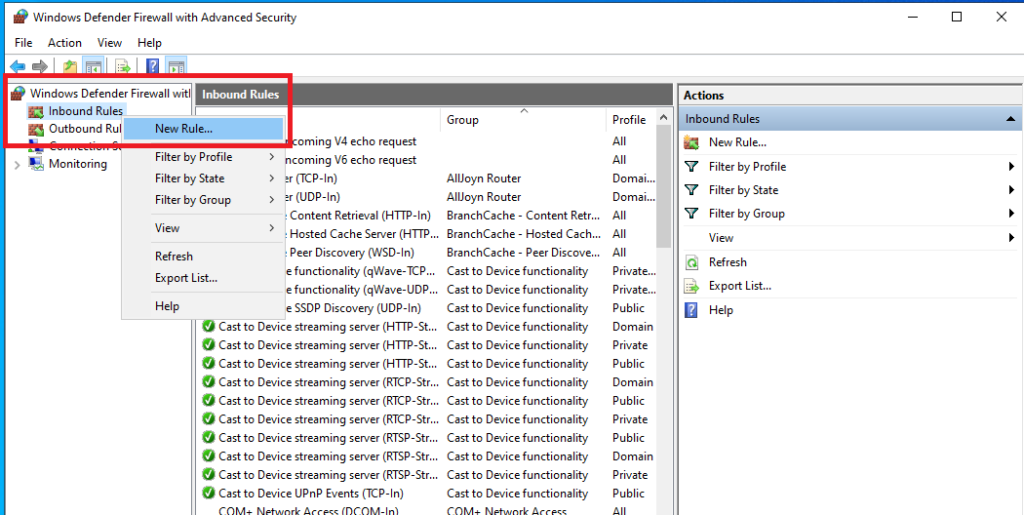Open the Action menu

(65, 42)
